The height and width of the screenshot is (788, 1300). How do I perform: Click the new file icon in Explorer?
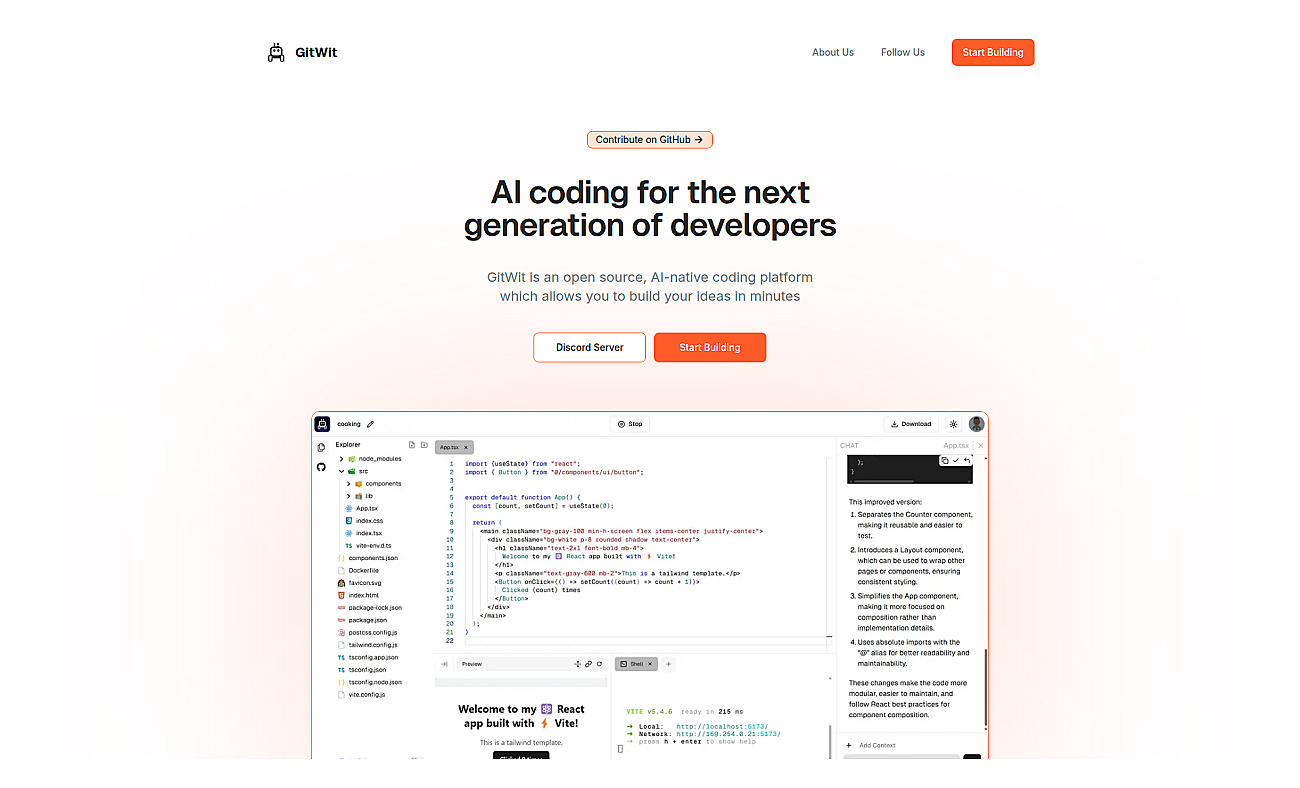pos(412,444)
